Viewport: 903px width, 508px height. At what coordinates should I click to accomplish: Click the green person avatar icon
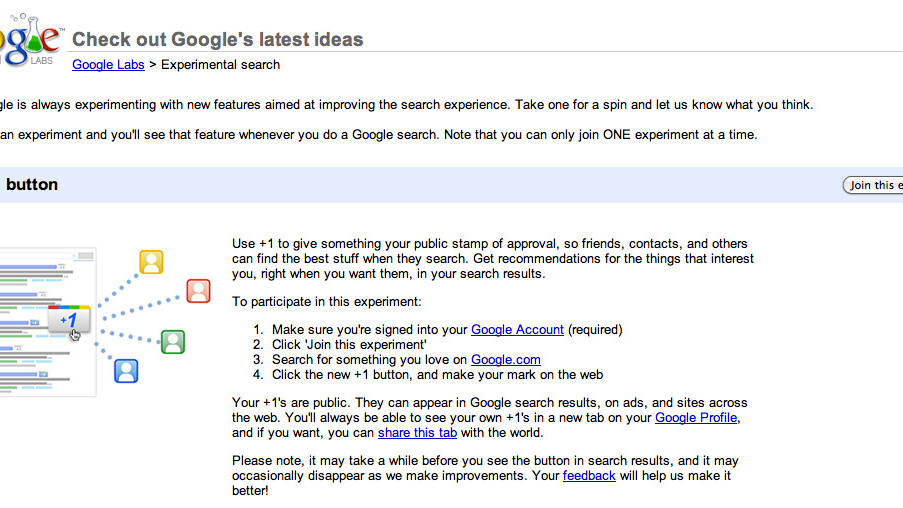coord(173,341)
